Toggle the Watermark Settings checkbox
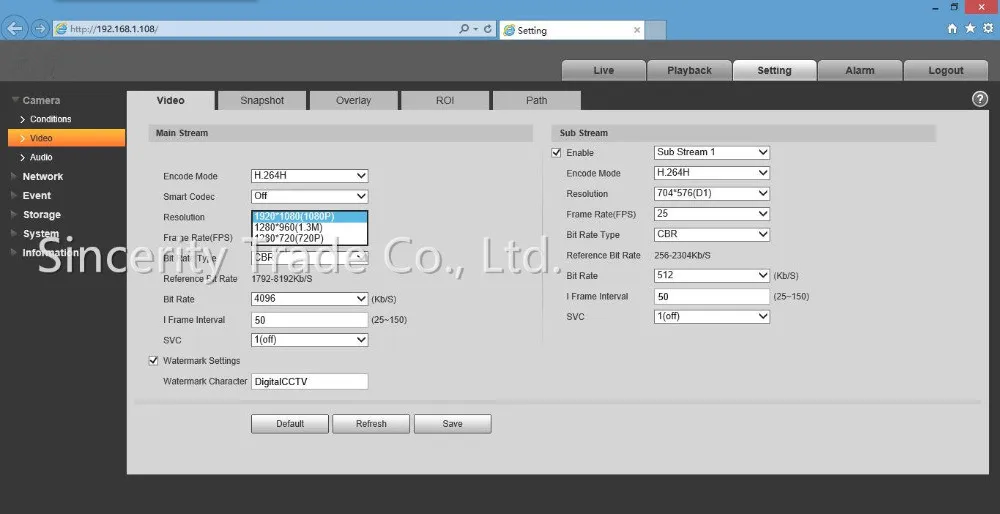1000x514 pixels. (153, 361)
